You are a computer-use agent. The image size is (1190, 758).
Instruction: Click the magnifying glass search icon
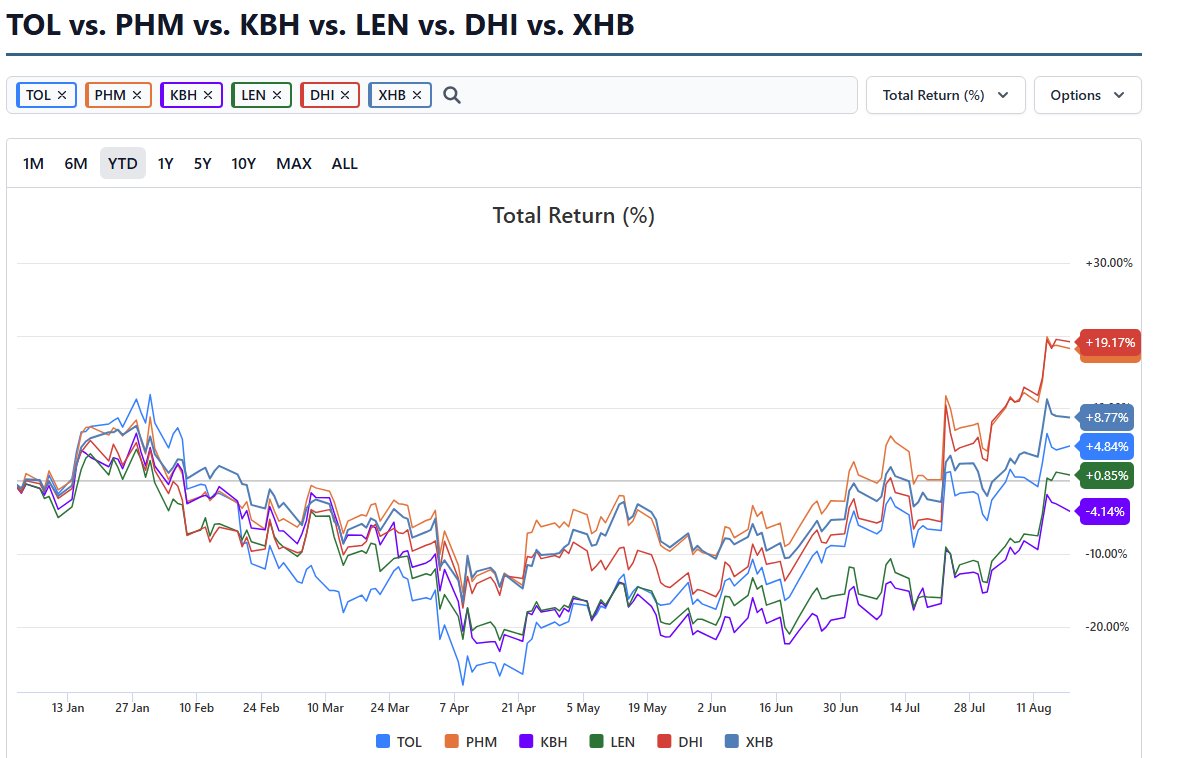pyautogui.click(x=452, y=95)
